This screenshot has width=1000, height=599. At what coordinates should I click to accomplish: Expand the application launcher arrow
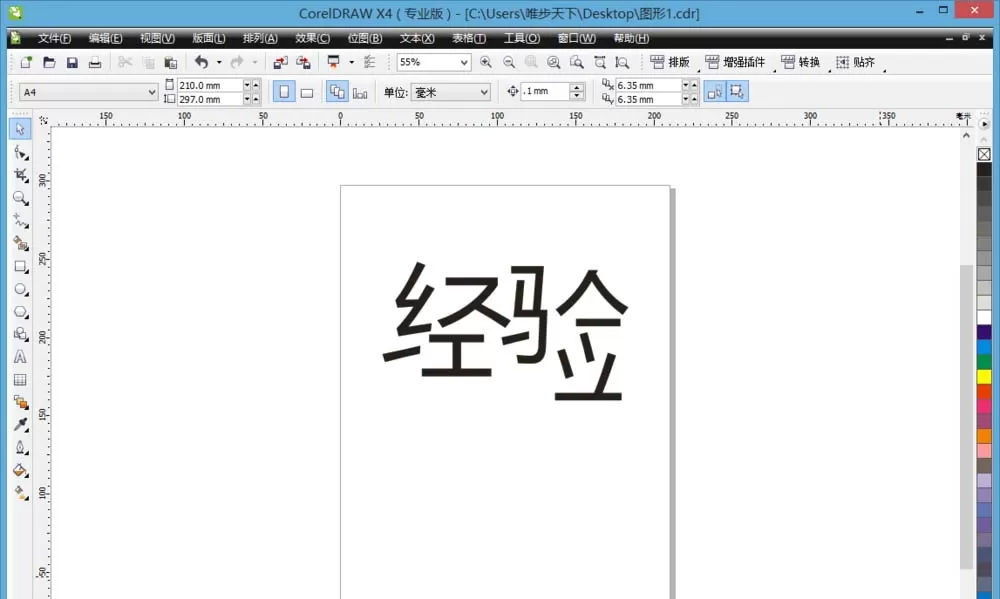pyautogui.click(x=351, y=62)
